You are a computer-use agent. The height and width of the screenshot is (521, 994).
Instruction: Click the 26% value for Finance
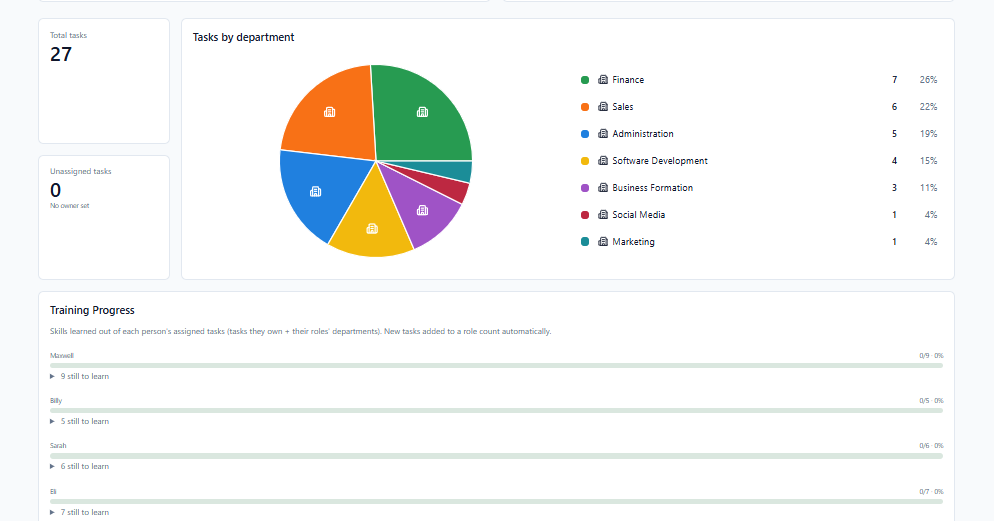coord(928,80)
